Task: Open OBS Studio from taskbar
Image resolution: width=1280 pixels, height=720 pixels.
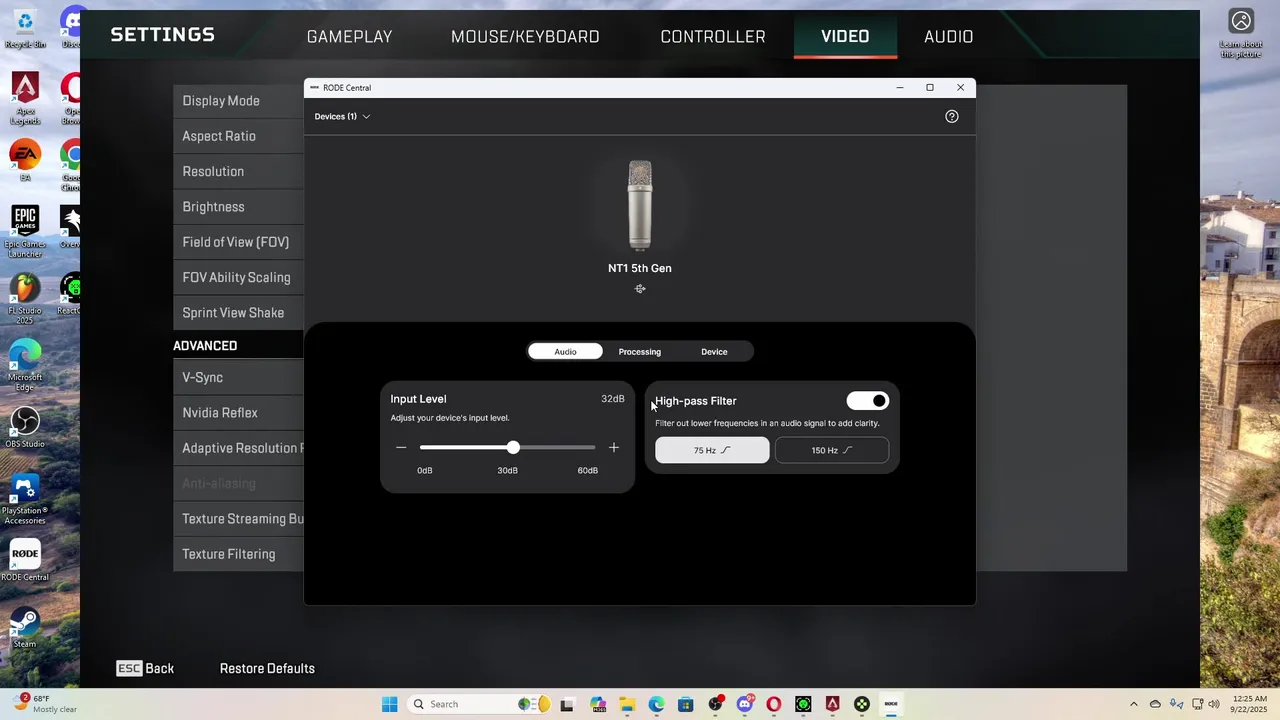Action: pyautogui.click(x=715, y=704)
